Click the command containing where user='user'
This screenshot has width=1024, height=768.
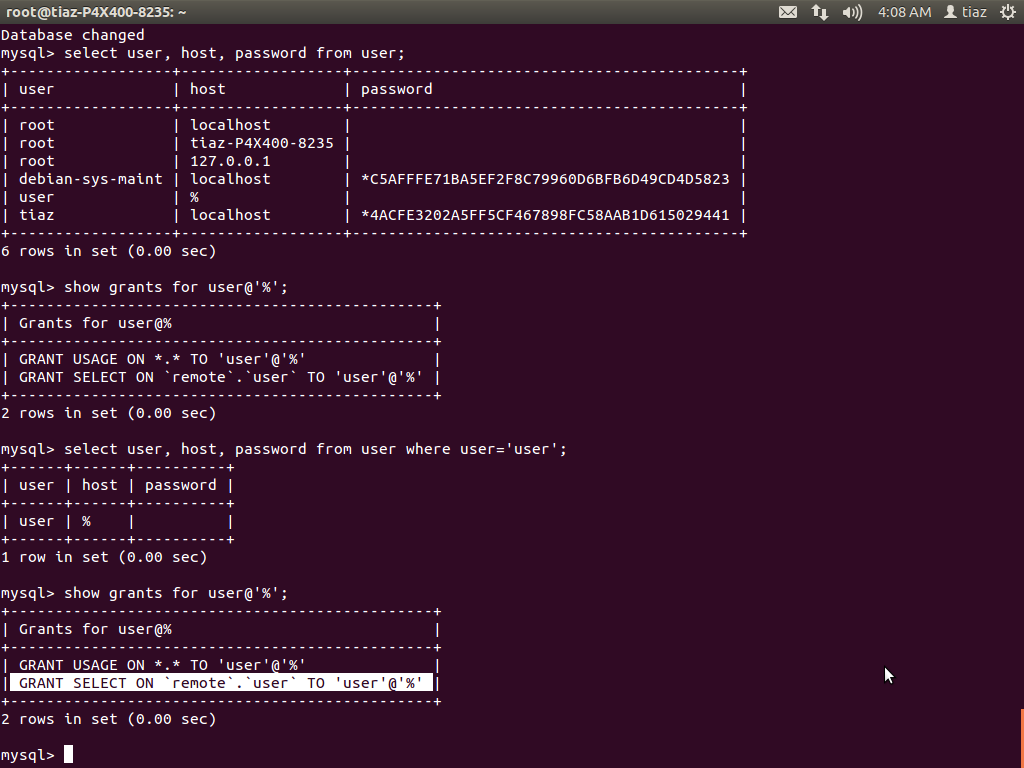coord(315,449)
